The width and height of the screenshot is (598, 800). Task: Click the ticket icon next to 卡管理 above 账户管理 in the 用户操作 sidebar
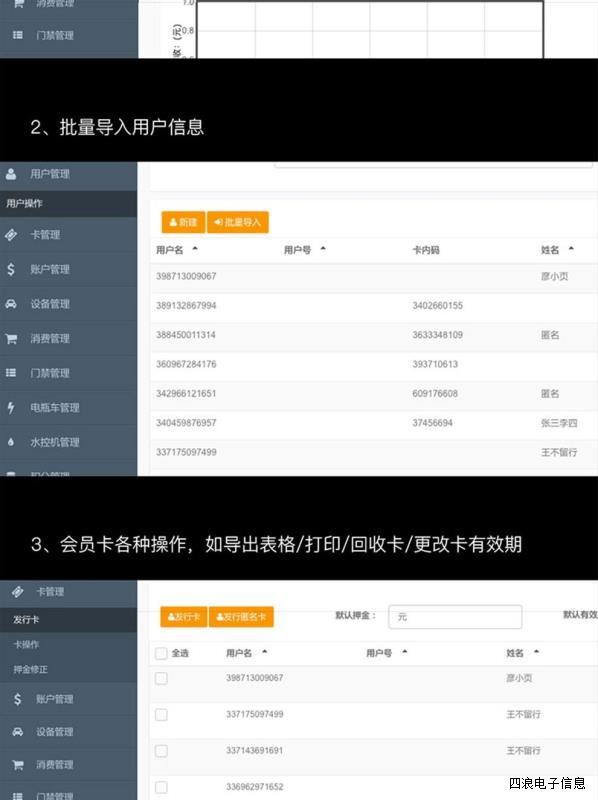(11, 235)
